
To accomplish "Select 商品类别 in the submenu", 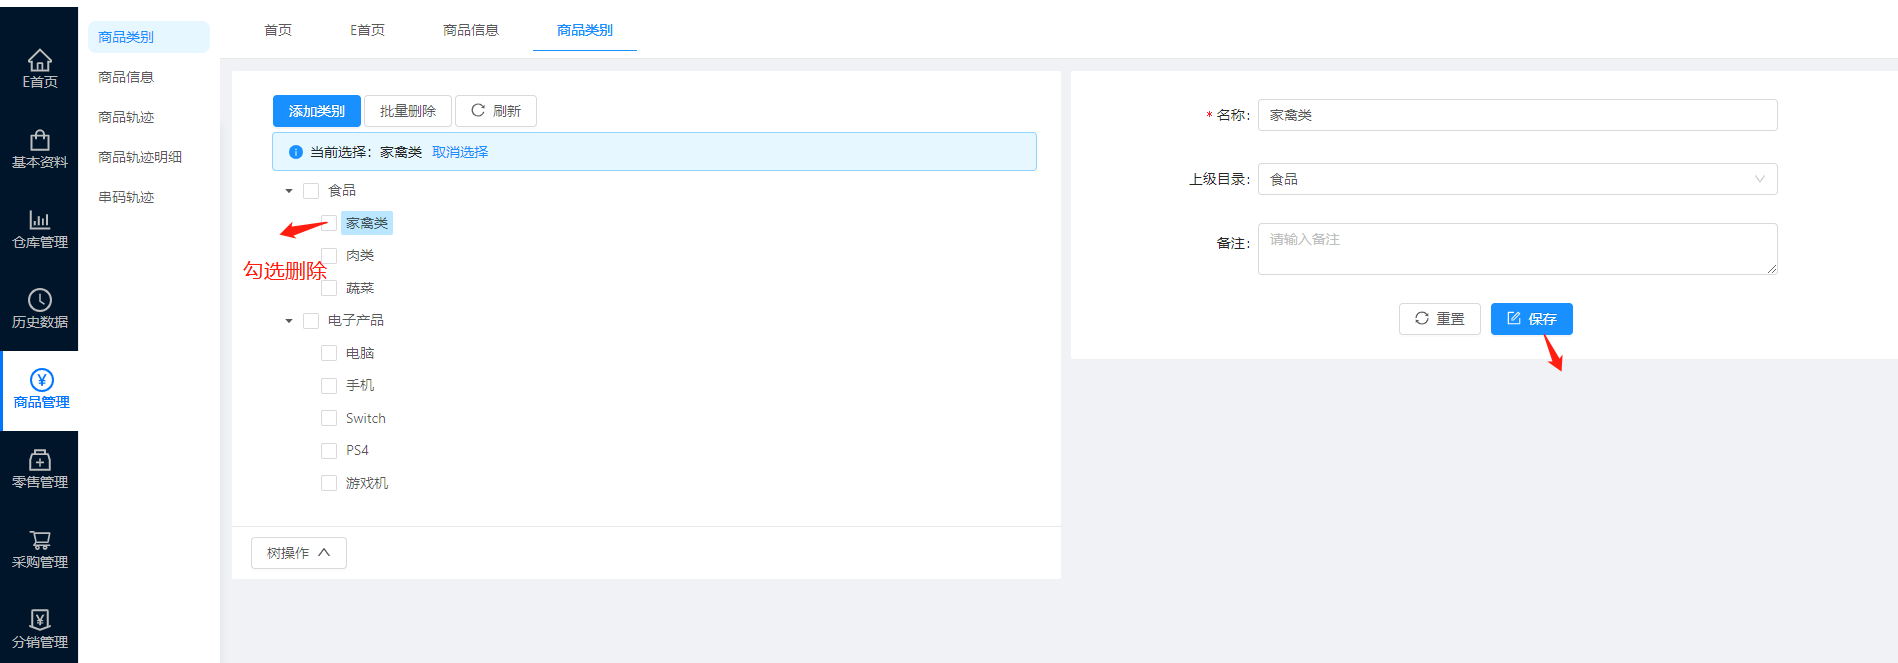I will click(x=149, y=37).
